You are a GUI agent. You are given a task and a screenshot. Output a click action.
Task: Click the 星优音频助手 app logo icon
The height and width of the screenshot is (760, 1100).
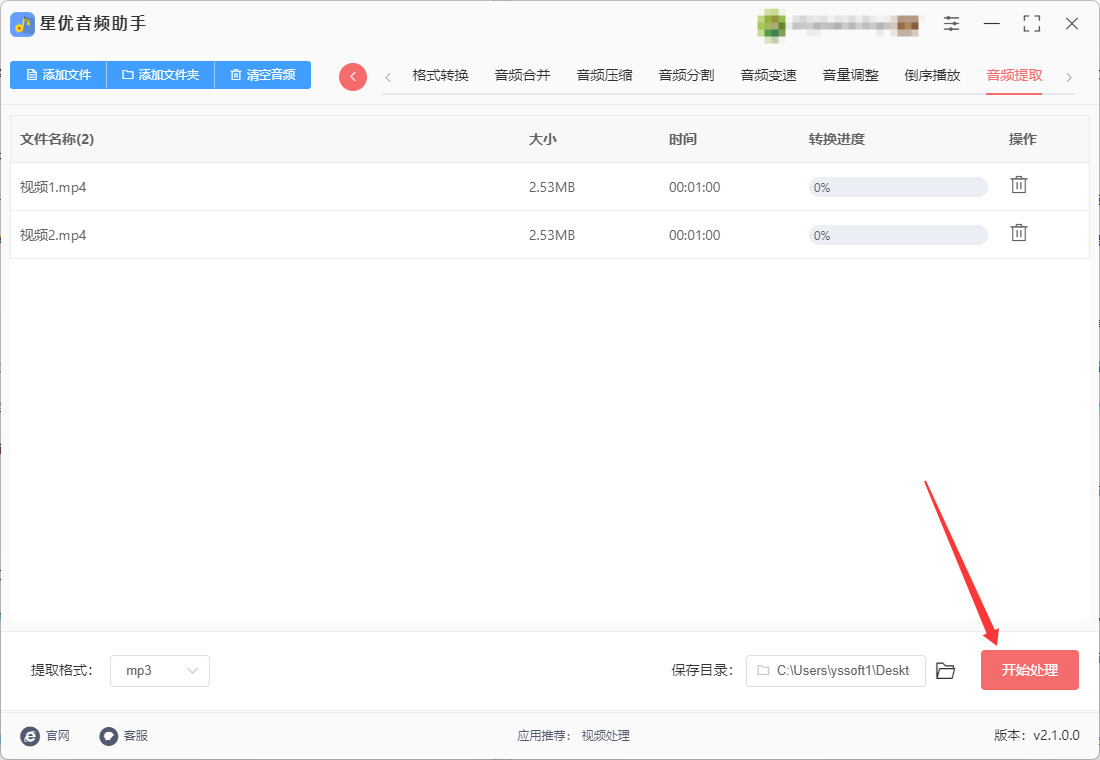tap(22, 25)
